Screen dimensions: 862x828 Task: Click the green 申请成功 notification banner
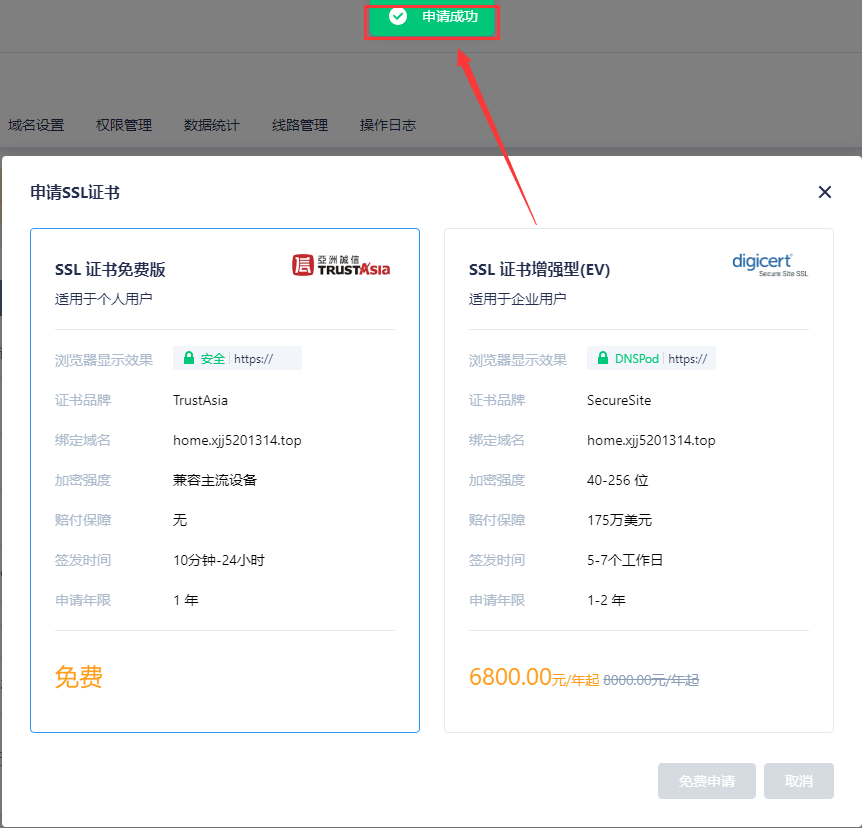pyautogui.click(x=432, y=16)
